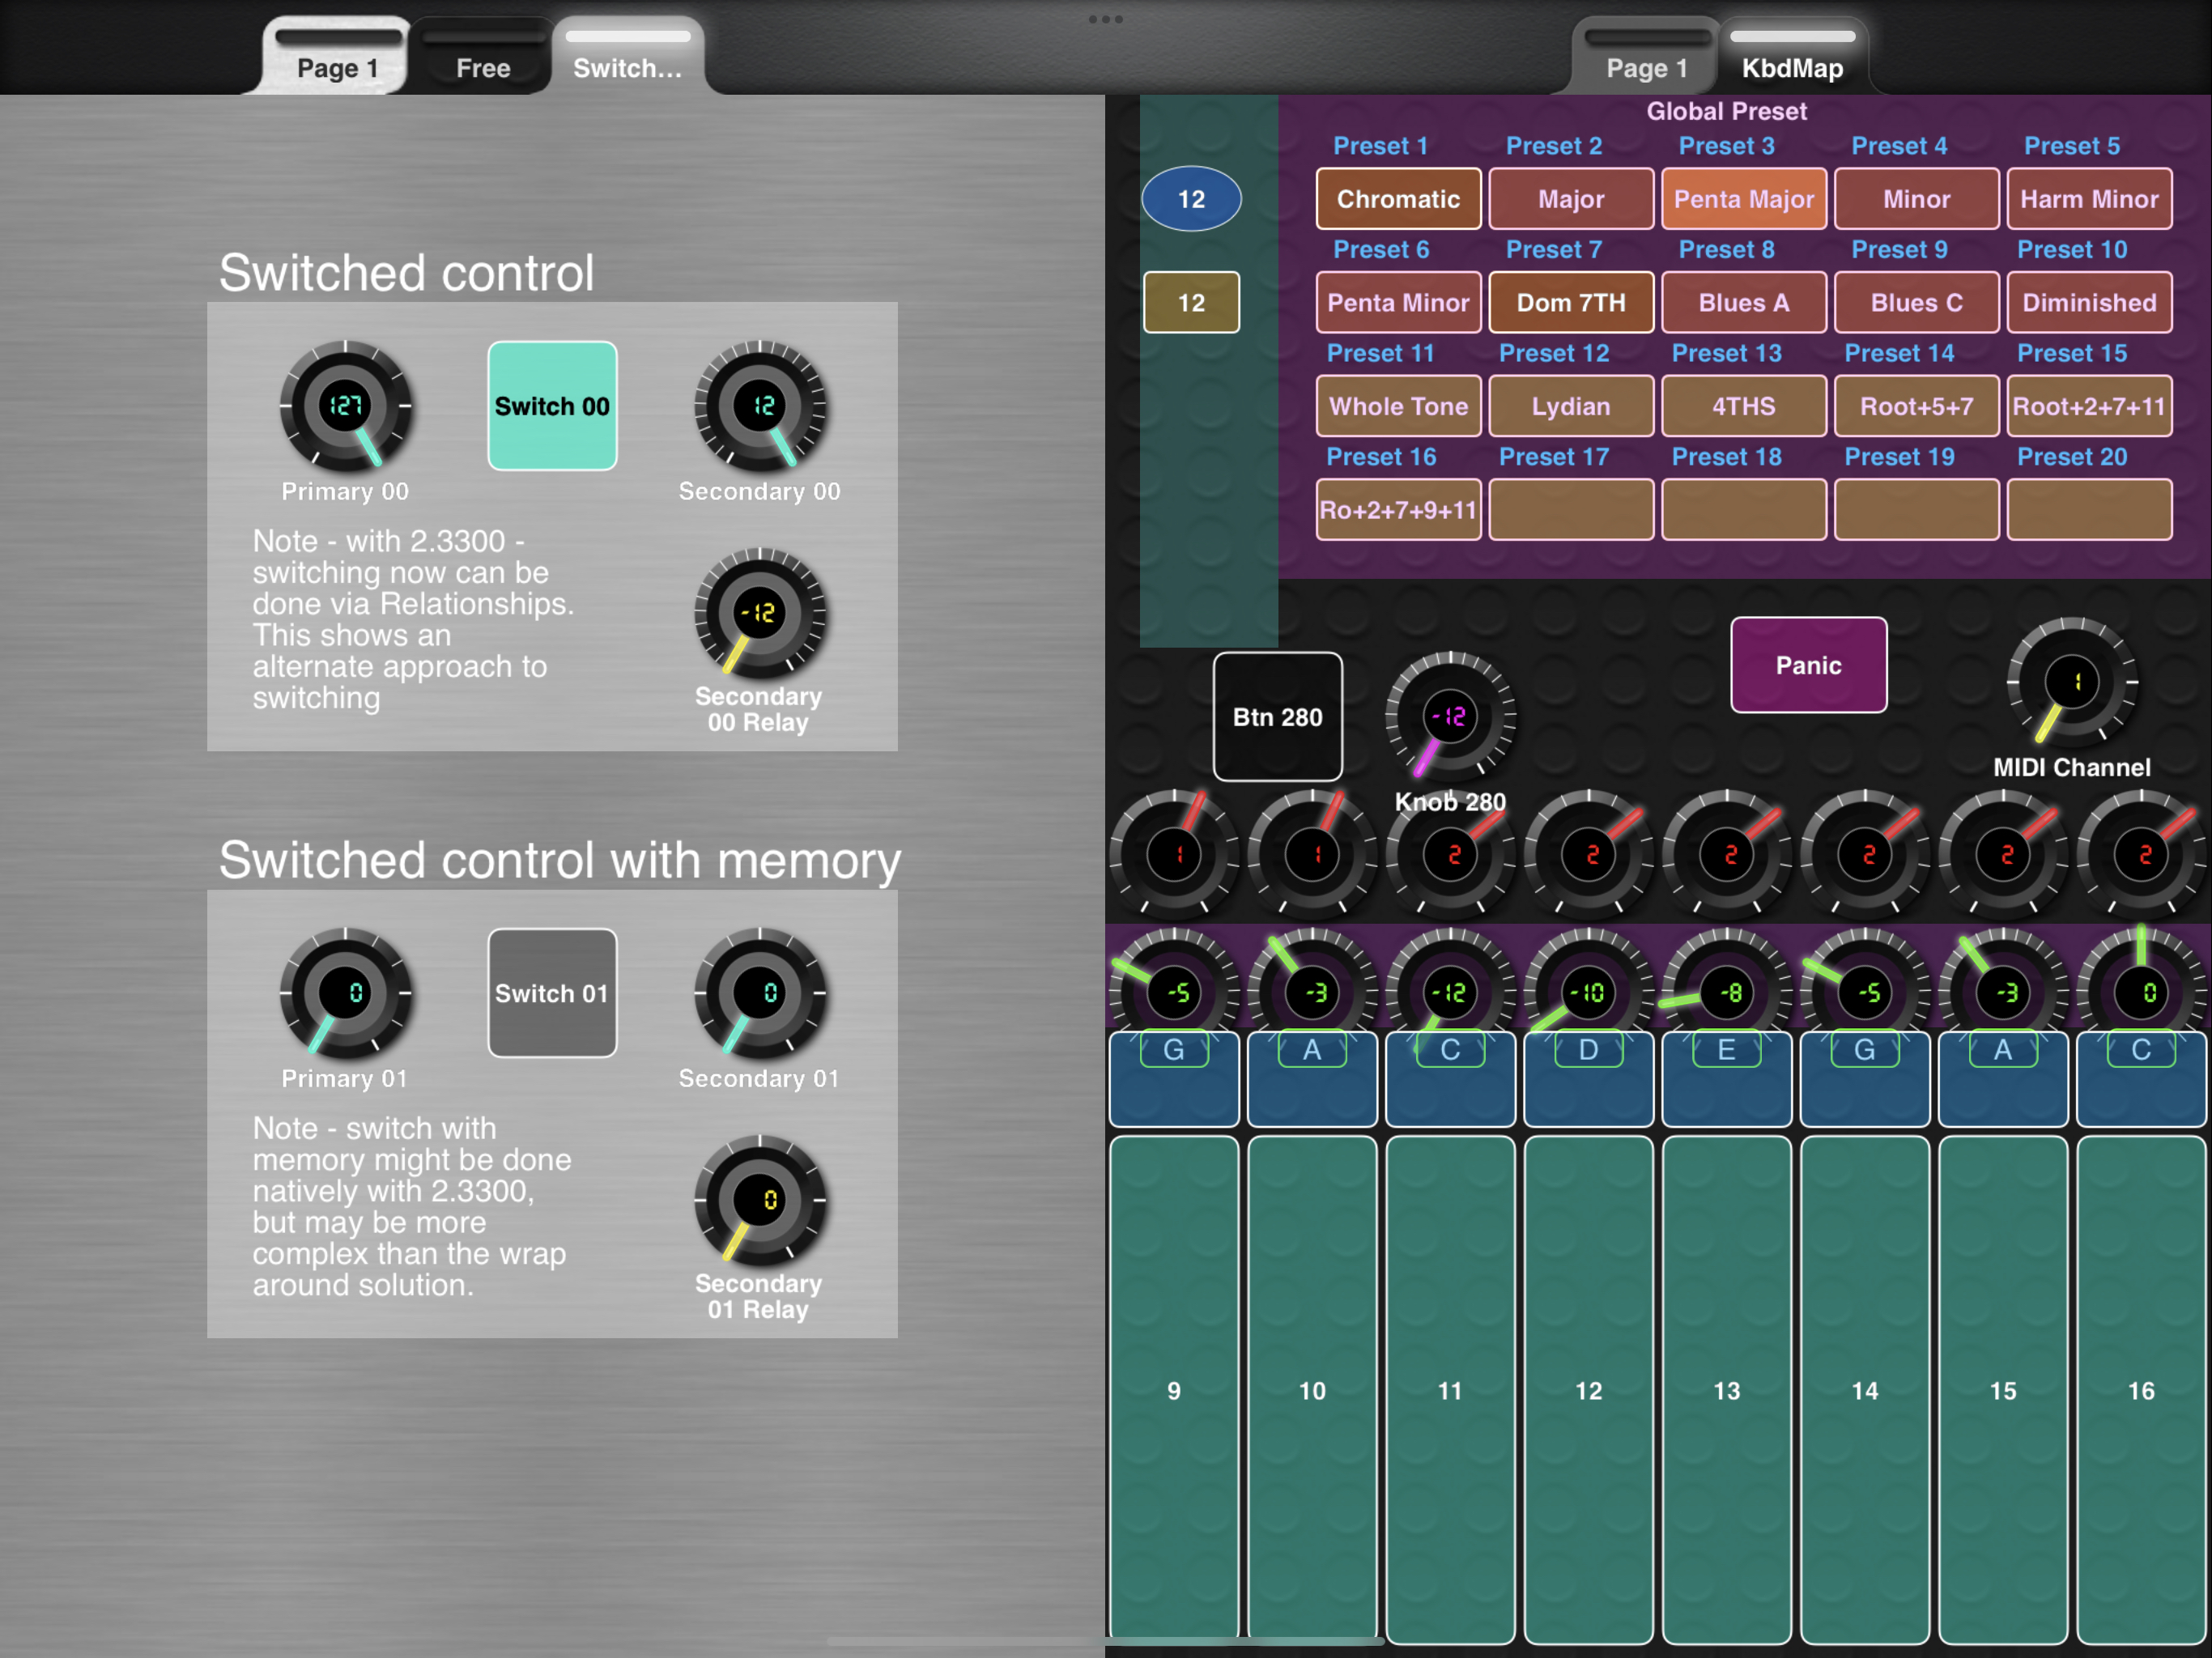Click the Secondary 00 Relay knob
2212x1658 pixels.
click(x=760, y=613)
